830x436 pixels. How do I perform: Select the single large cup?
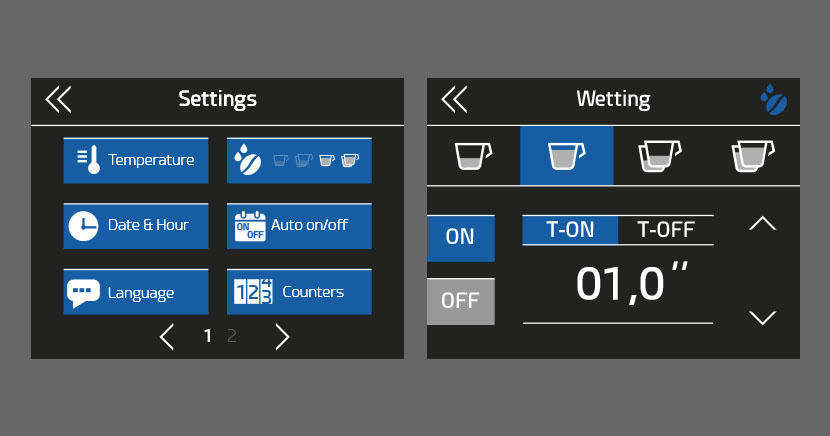566,156
